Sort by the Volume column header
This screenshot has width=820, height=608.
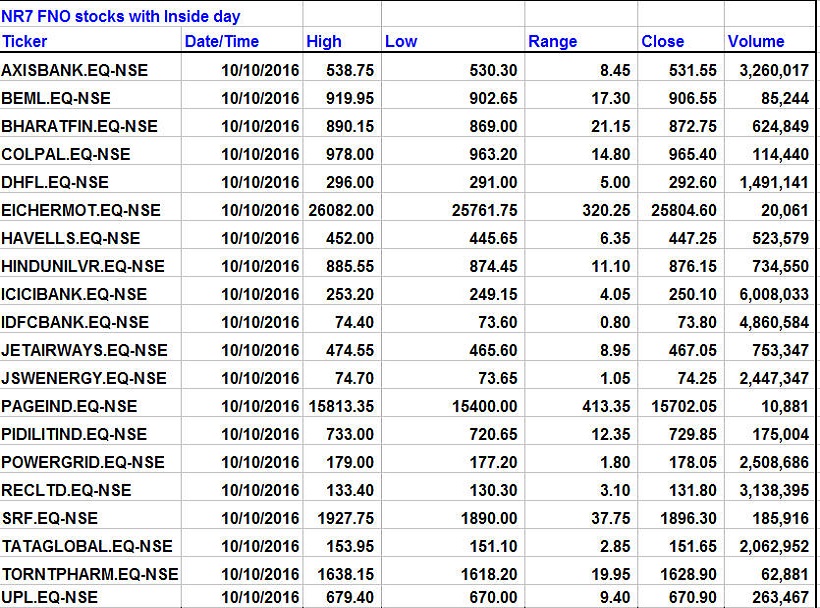pos(756,41)
